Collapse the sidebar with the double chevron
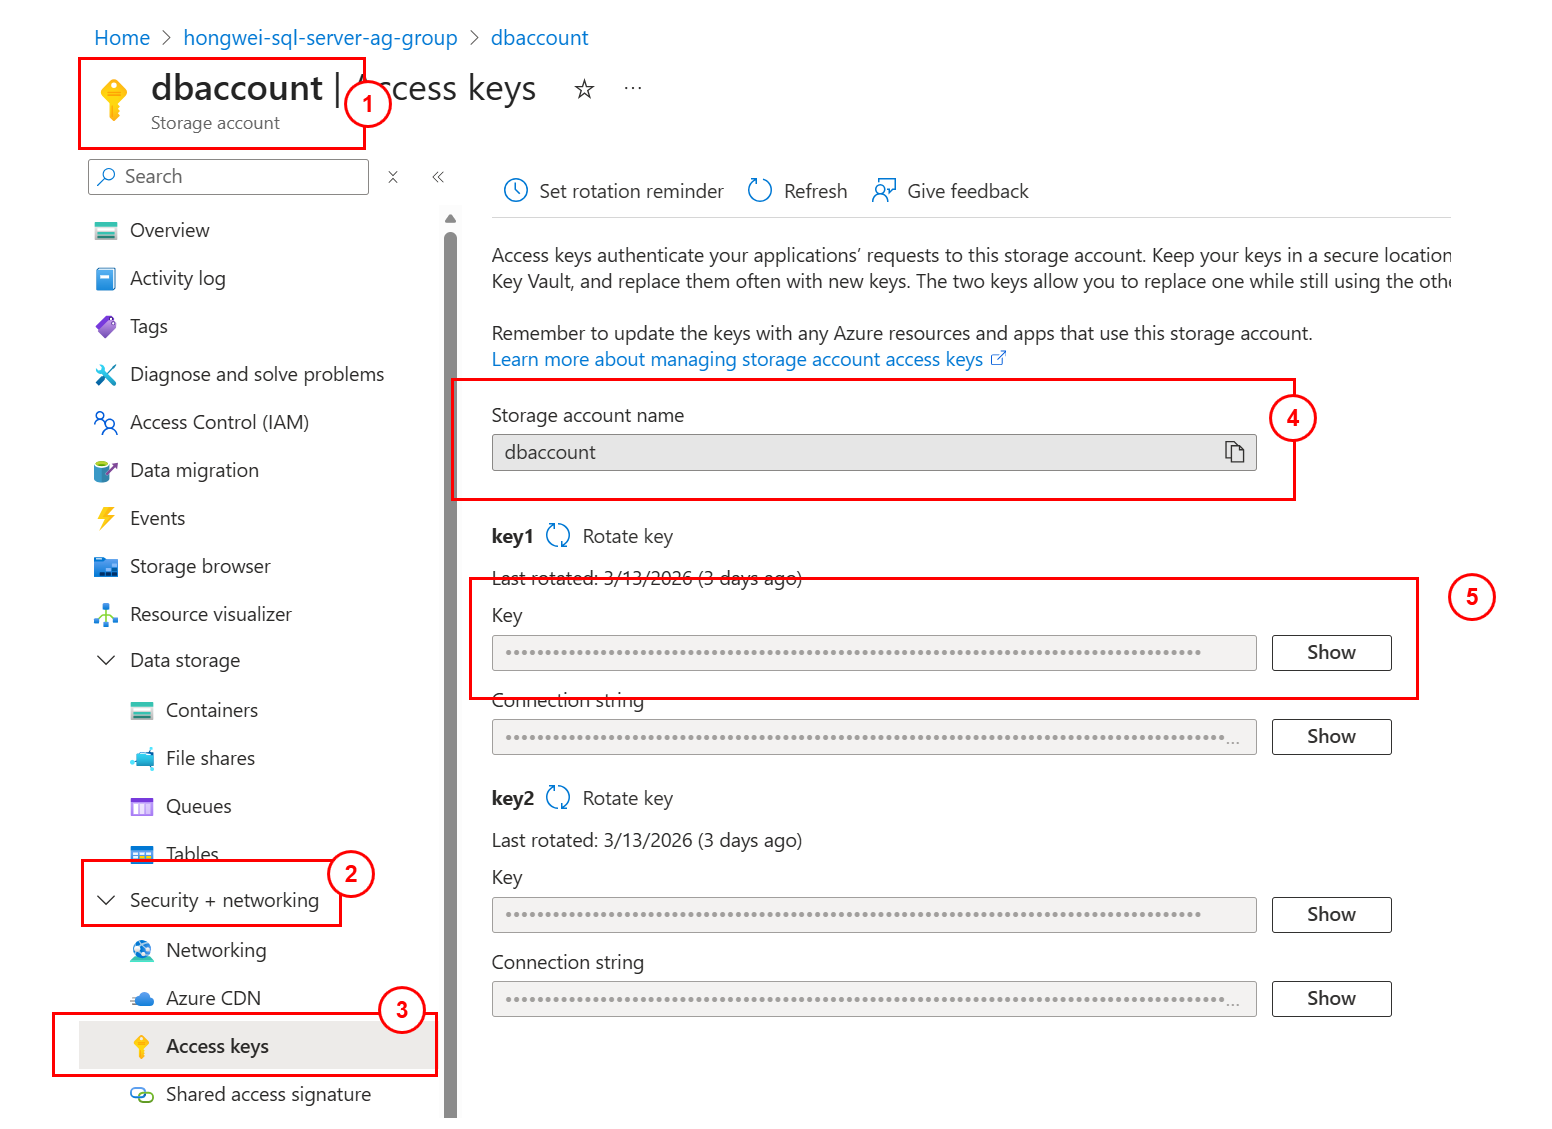 tap(438, 177)
